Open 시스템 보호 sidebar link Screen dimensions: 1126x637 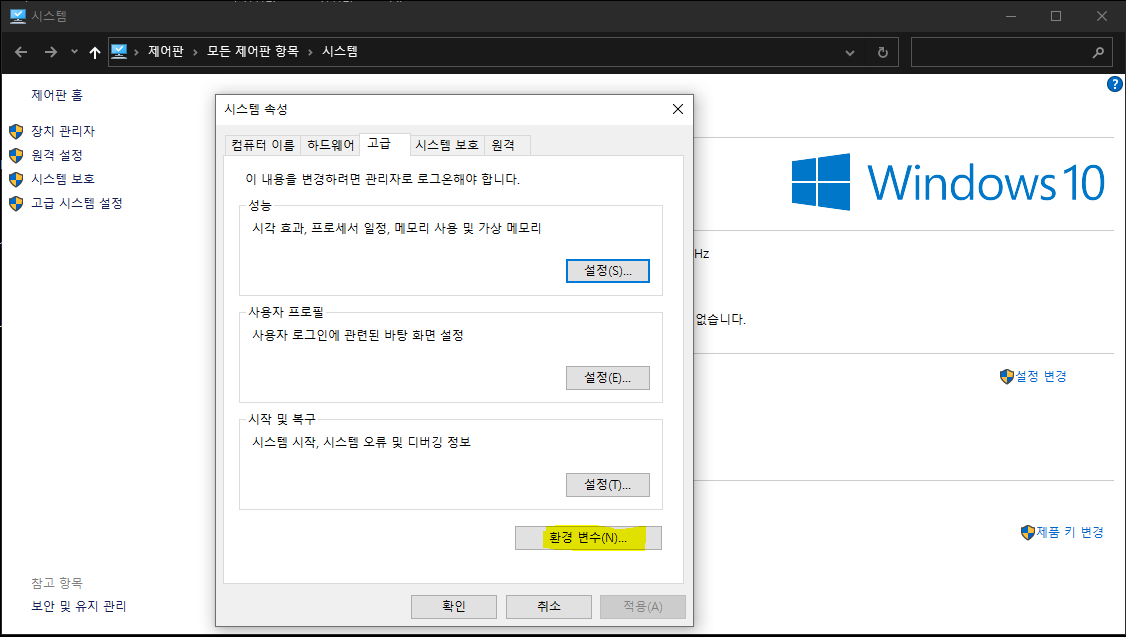click(62, 179)
